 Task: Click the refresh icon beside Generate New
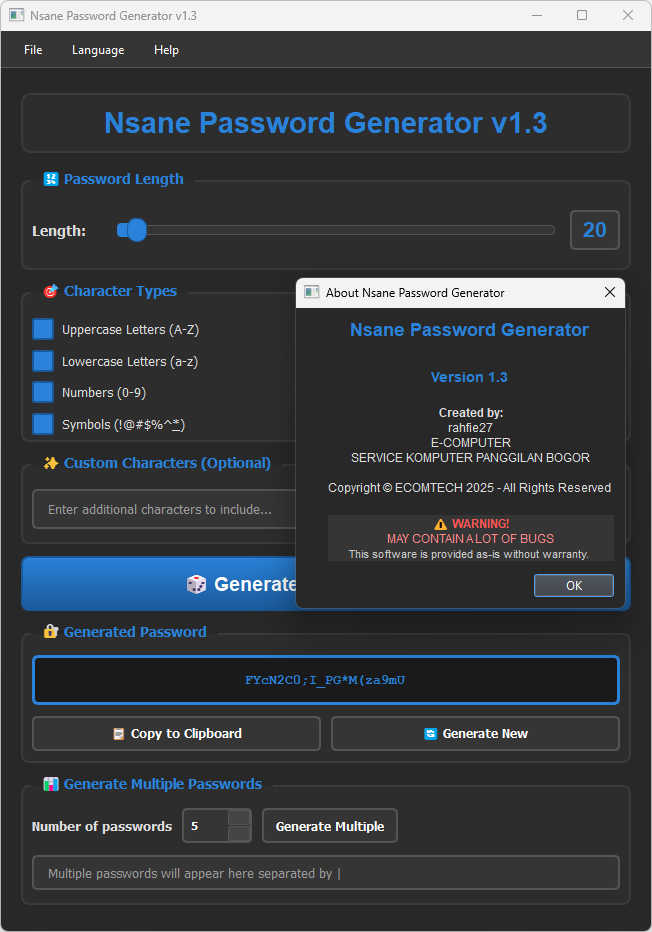click(x=430, y=734)
